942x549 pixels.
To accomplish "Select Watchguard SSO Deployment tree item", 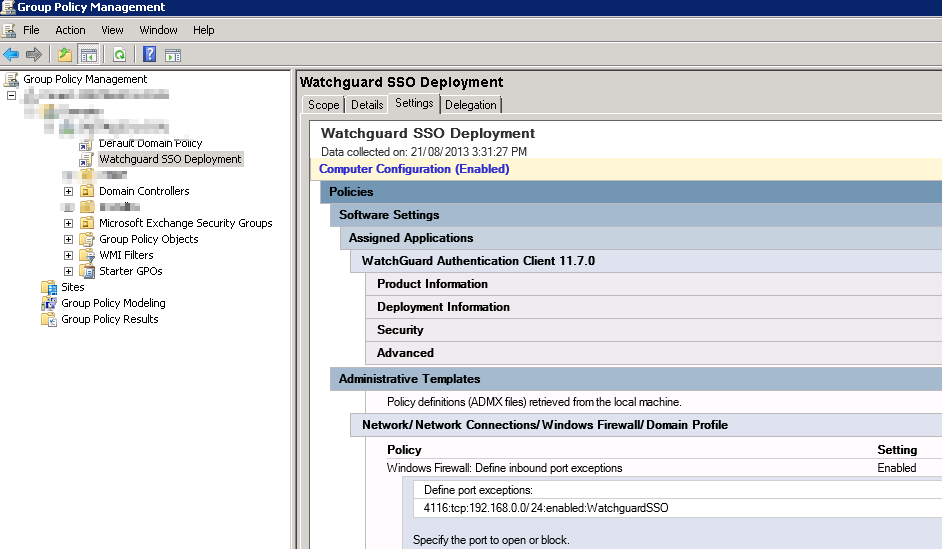I will point(171,159).
